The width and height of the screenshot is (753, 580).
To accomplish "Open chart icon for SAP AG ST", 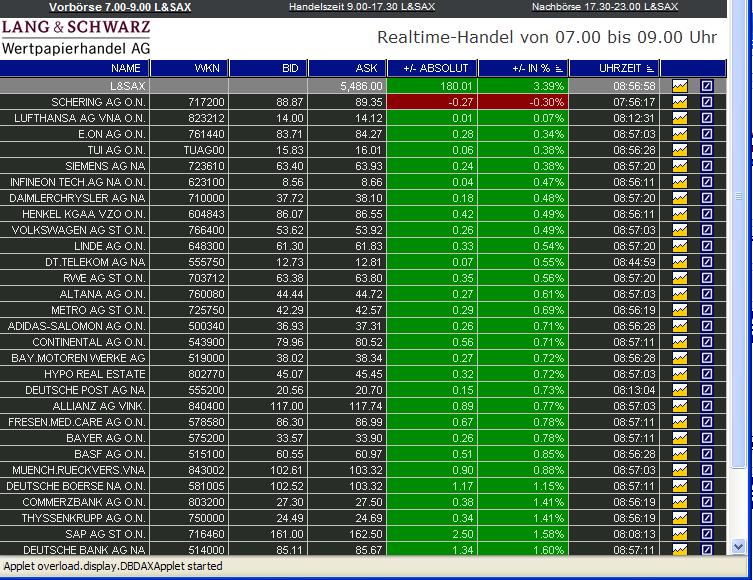I will pos(680,534).
